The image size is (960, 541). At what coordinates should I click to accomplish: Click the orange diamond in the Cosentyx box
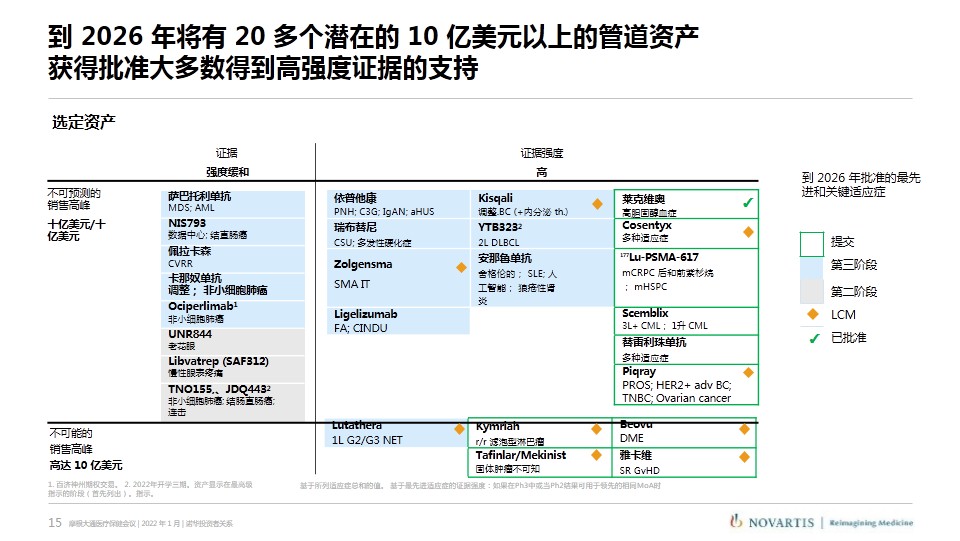pos(747,232)
